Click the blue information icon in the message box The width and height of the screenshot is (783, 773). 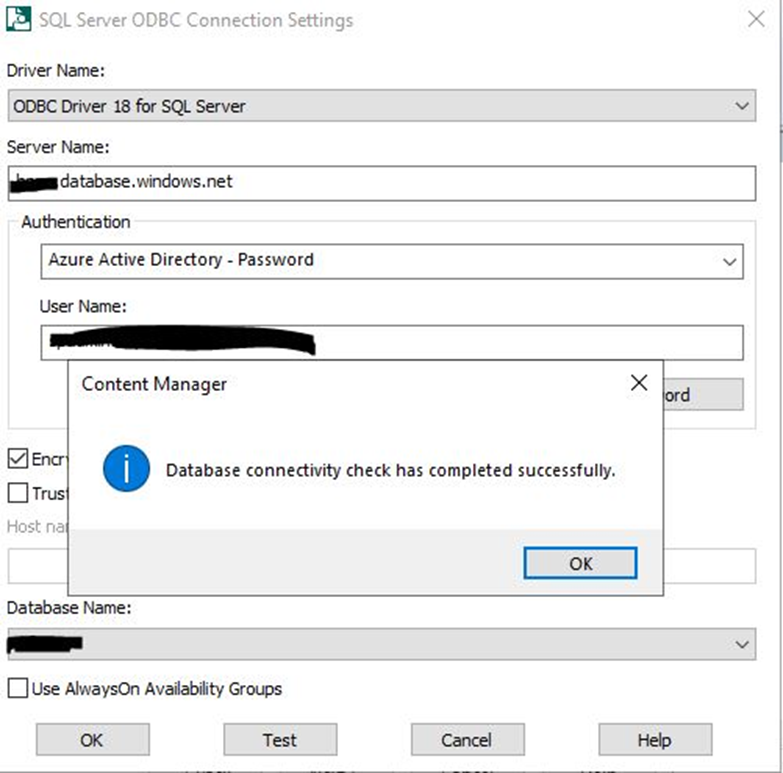coord(126,469)
